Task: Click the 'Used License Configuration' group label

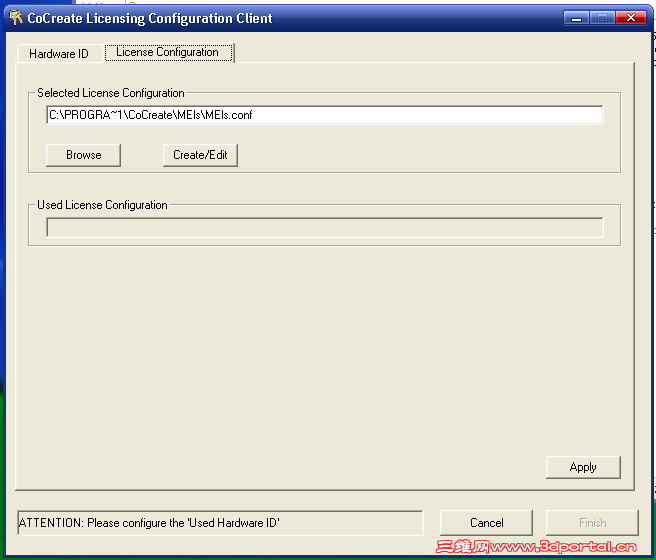Action: pyautogui.click(x=102, y=205)
